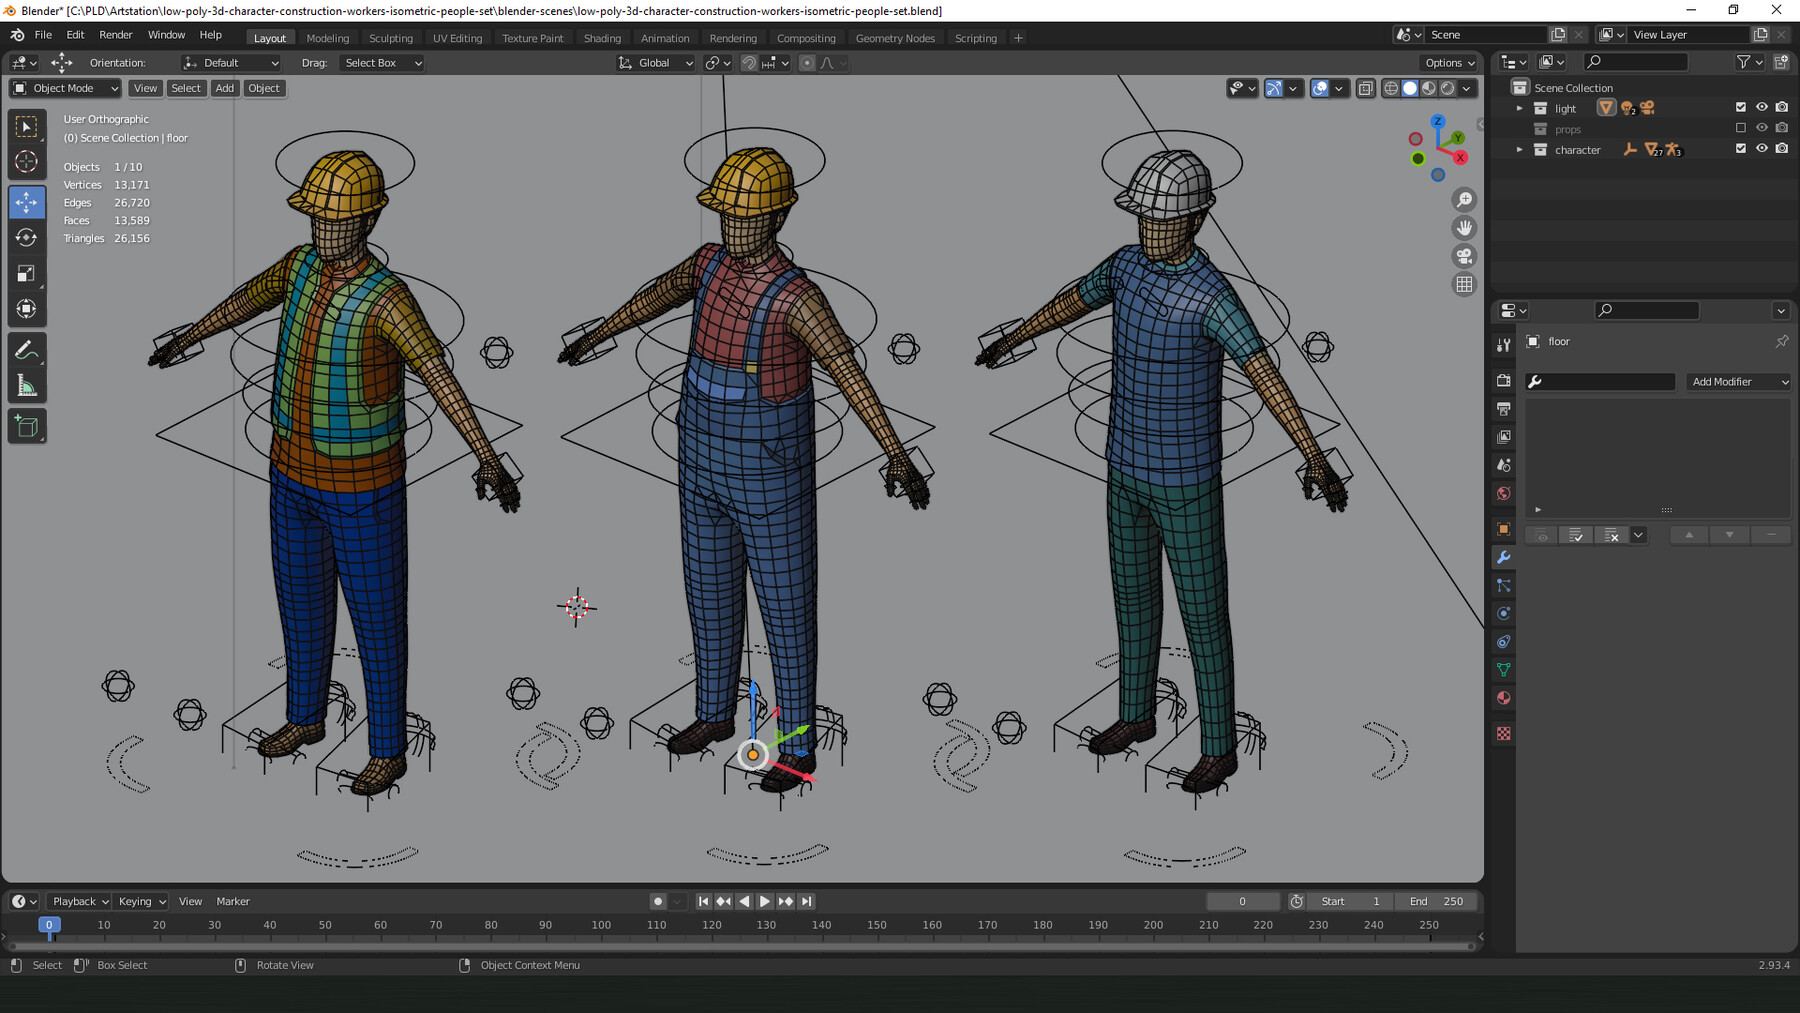Enable the props collection checkbox
The height and width of the screenshot is (1013, 1800).
coord(1742,128)
